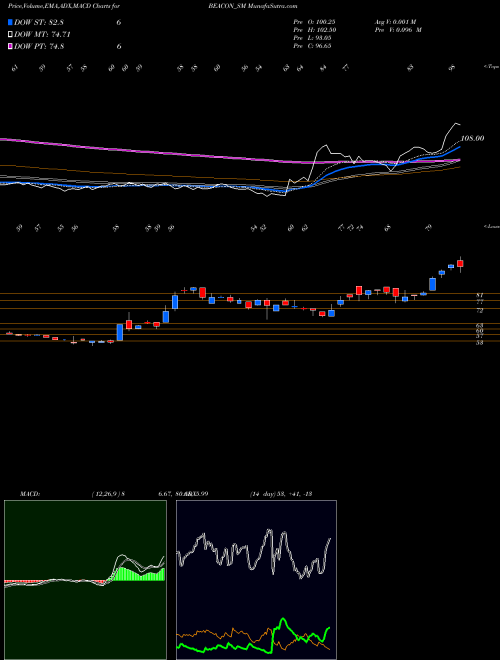The height and width of the screenshot is (660, 500).
Task: Click the 108.00 price label on EMA chart
Action: pos(472,138)
